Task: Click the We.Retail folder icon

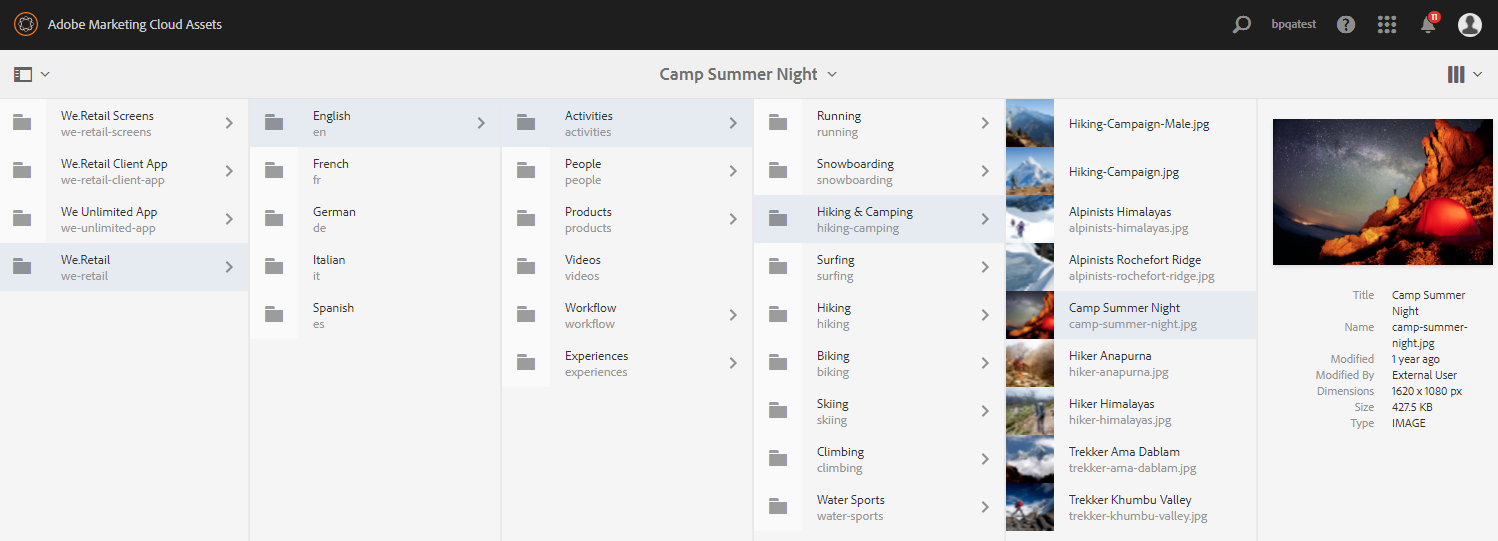Action: coord(22,267)
